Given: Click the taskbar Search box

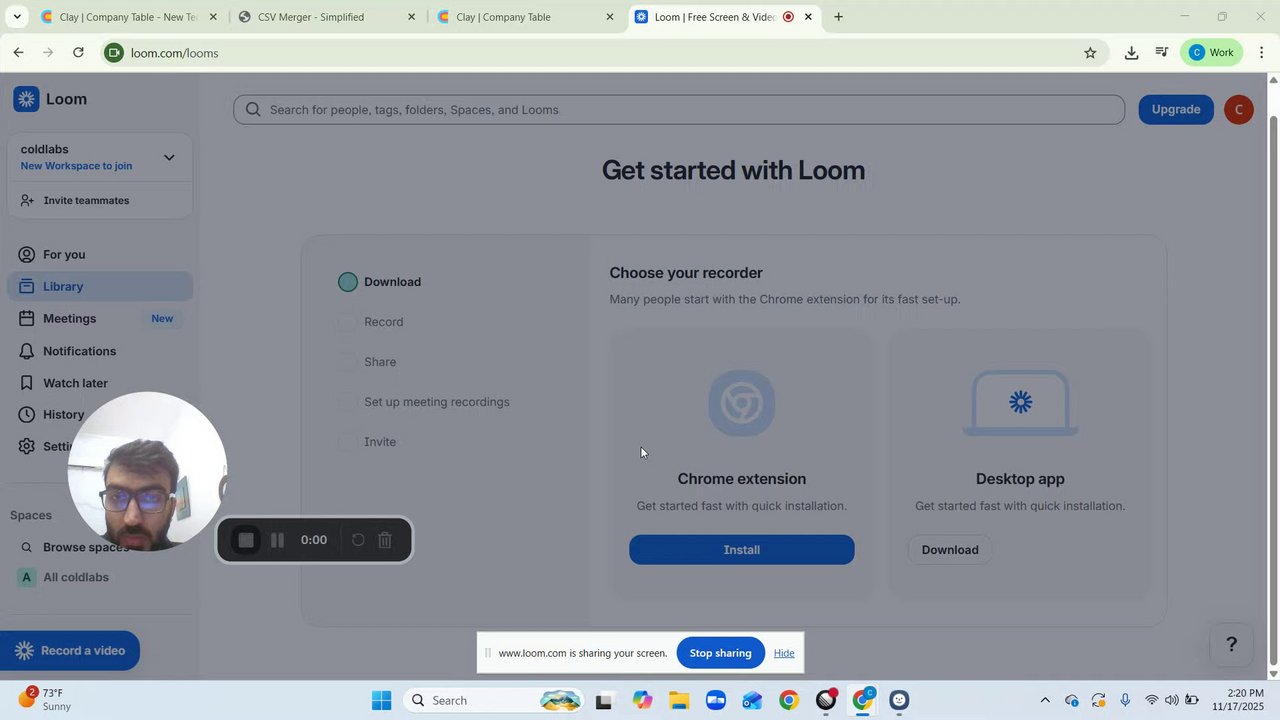Looking at the screenshot, I should [x=495, y=700].
